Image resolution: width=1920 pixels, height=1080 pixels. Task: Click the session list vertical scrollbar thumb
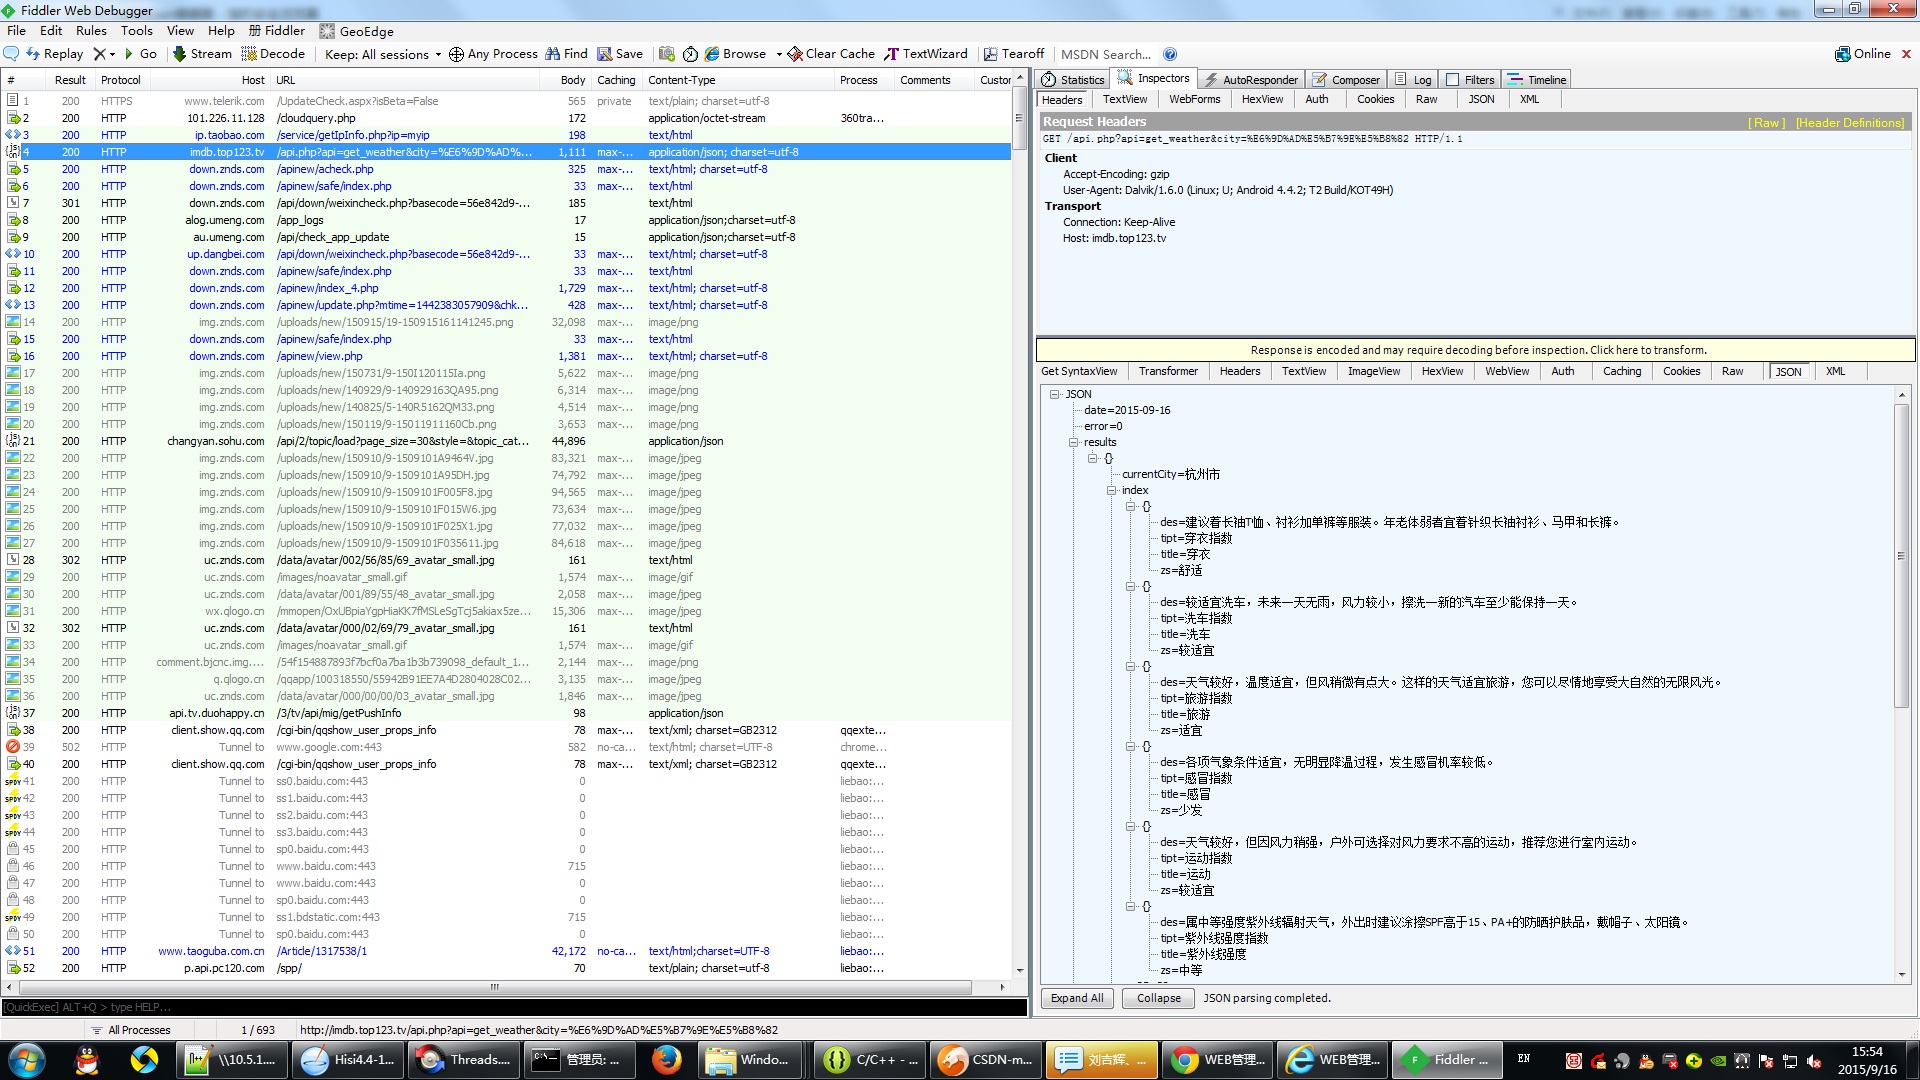[x=1019, y=118]
